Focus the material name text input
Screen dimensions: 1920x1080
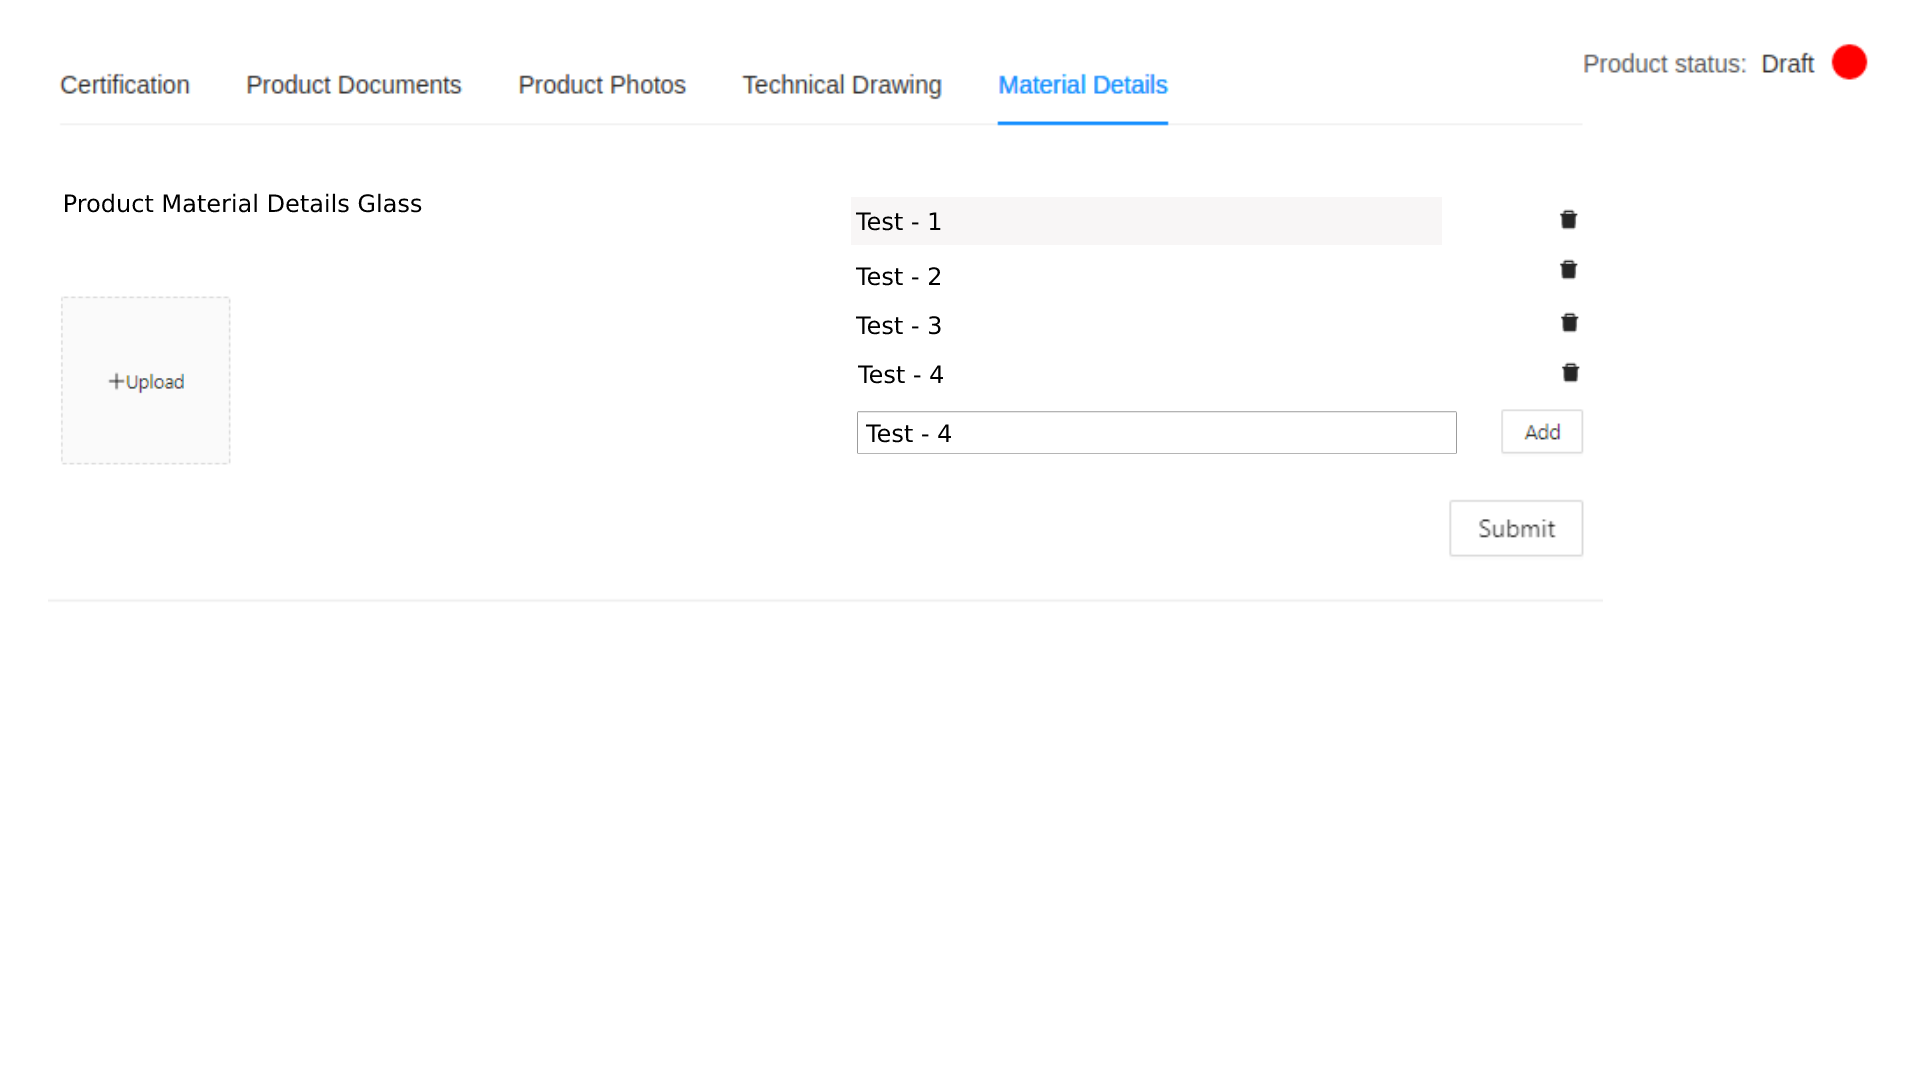[x=1156, y=433]
